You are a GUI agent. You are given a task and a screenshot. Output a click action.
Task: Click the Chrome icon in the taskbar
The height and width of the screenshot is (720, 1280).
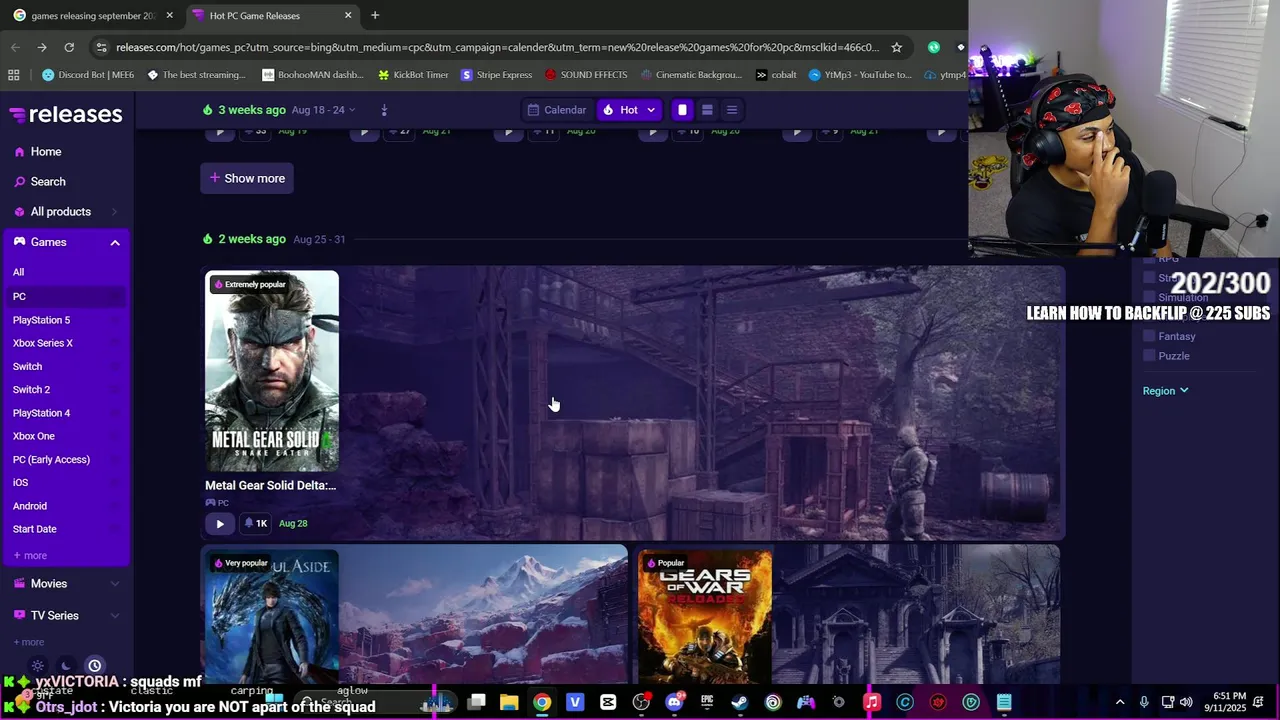click(541, 702)
